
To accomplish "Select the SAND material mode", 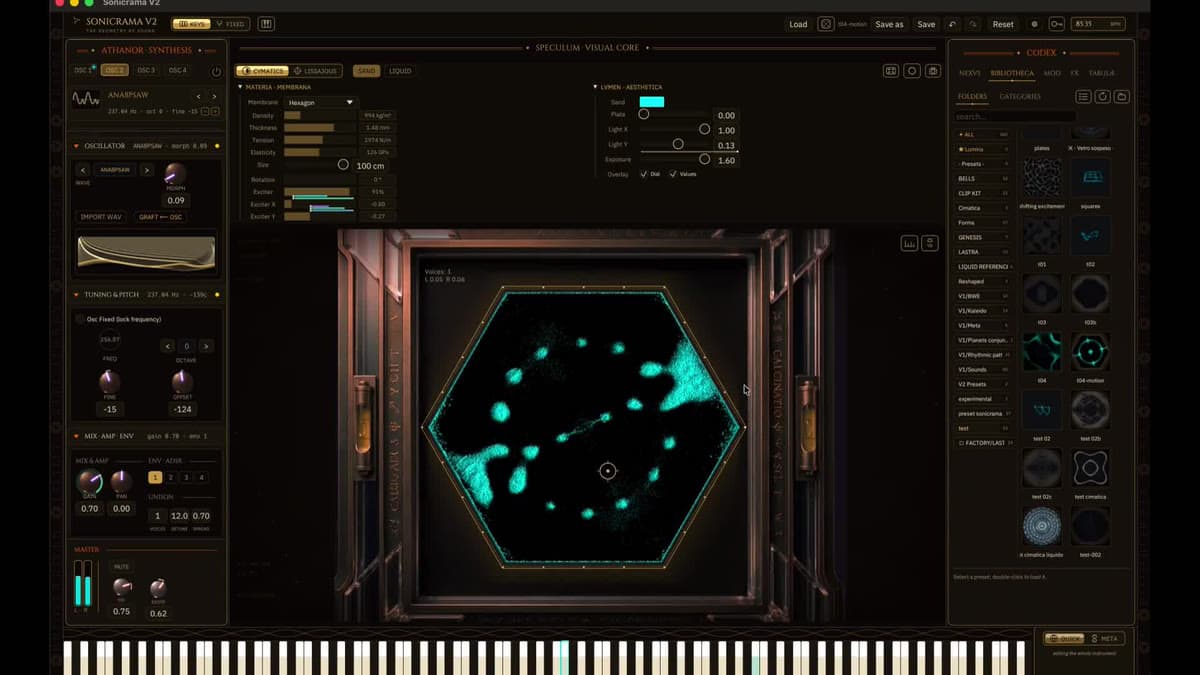I will tap(366, 71).
